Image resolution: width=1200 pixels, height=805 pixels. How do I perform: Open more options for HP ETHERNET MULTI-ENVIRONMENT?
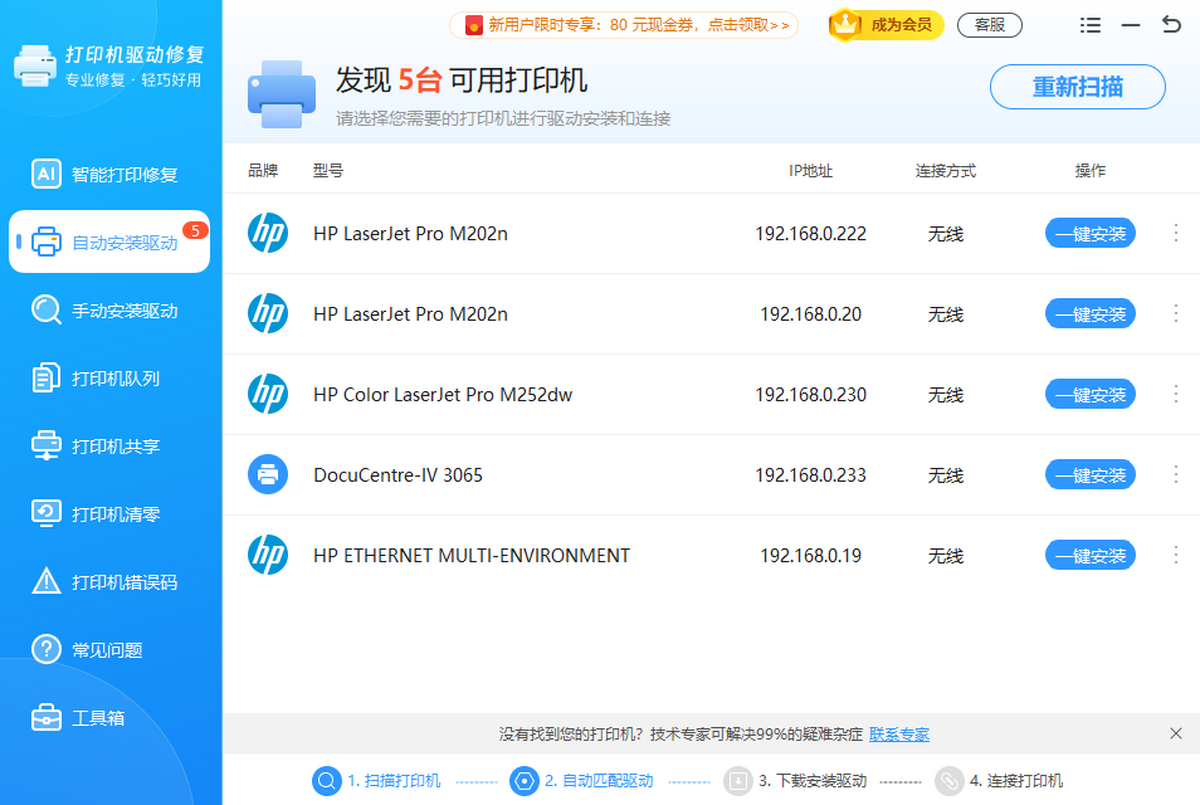click(1176, 555)
